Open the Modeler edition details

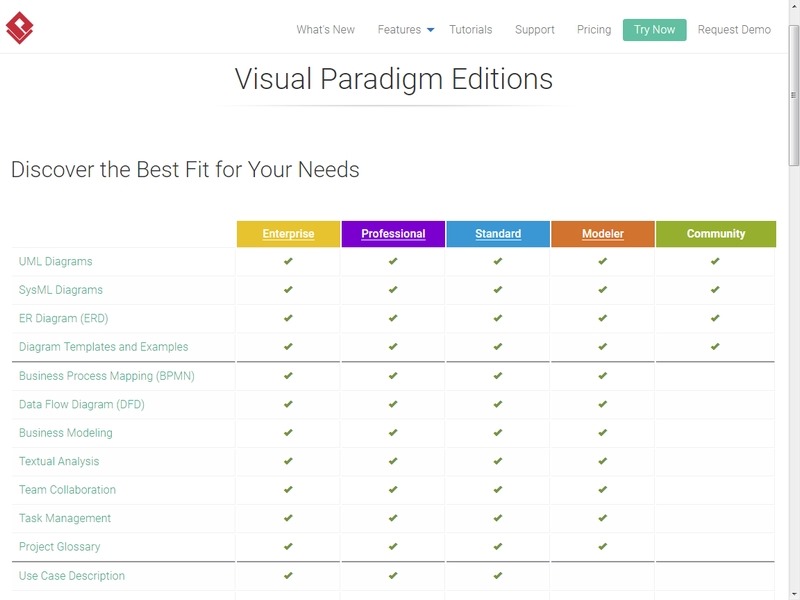click(x=603, y=232)
